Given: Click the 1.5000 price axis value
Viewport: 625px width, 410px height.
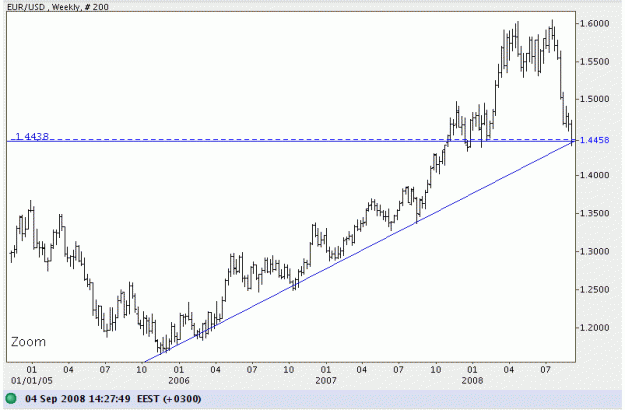Looking at the screenshot, I should click(594, 99).
